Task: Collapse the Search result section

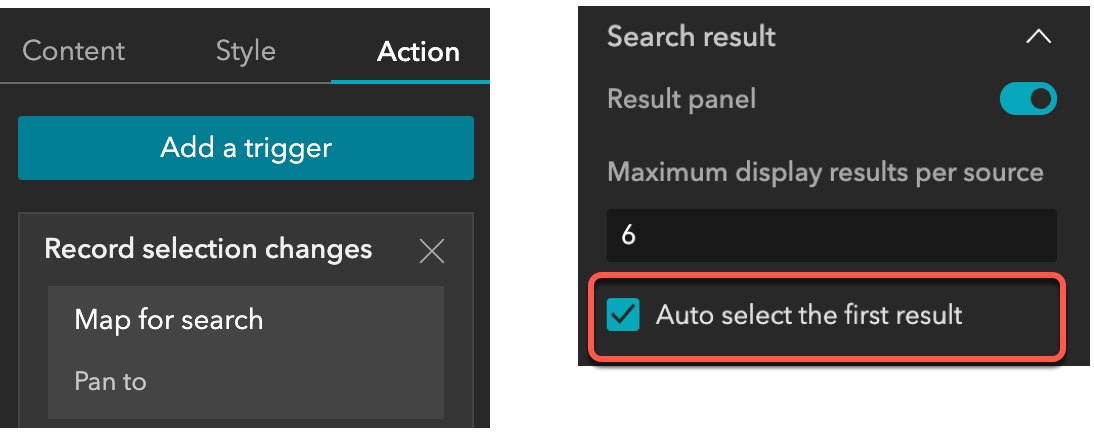Action: pos(1039,37)
